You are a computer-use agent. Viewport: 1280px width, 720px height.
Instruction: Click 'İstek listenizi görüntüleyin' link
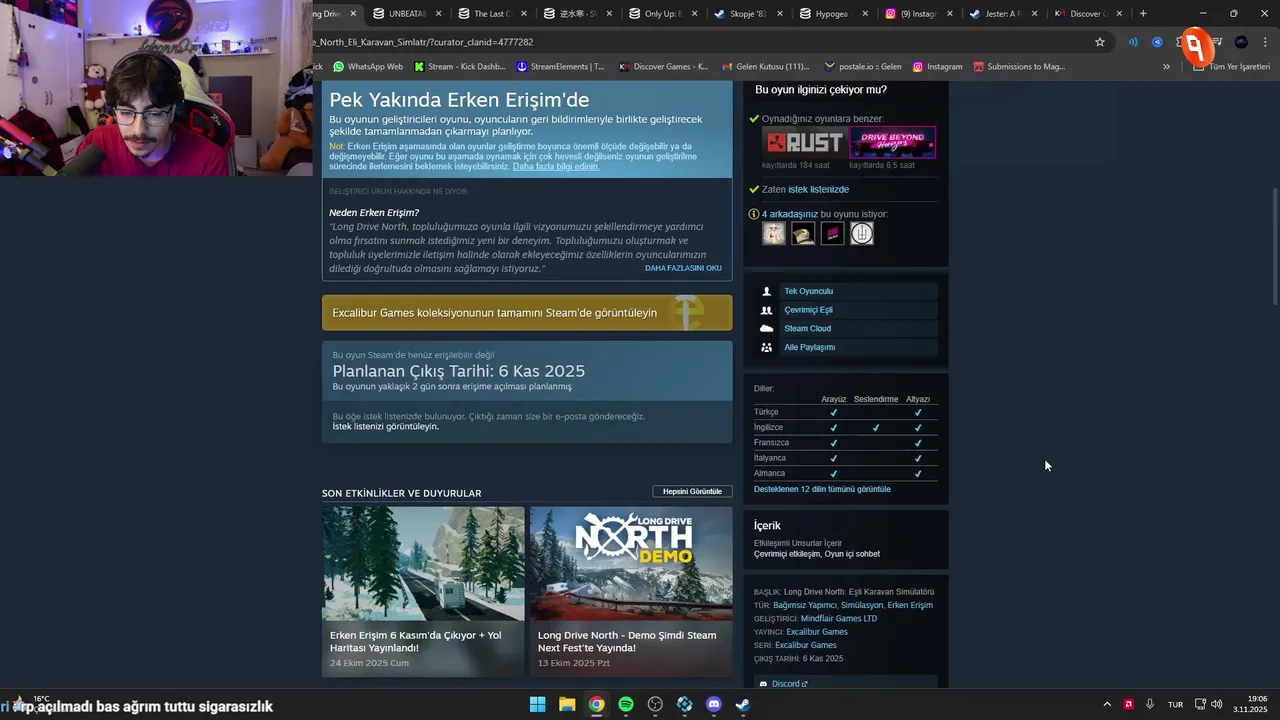click(x=385, y=426)
